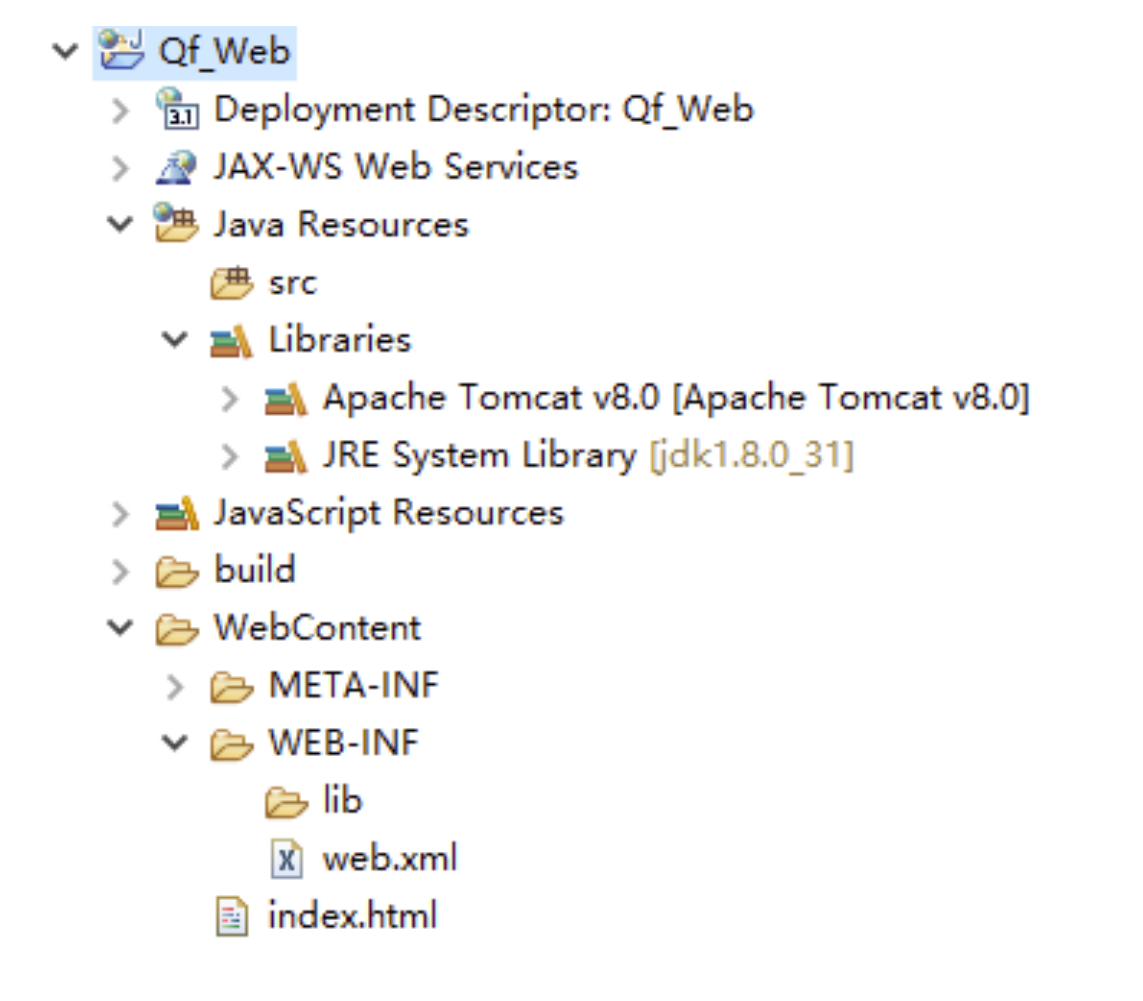
Task: Expand Apache Tomcat v8.0 library
Action: point(230,398)
